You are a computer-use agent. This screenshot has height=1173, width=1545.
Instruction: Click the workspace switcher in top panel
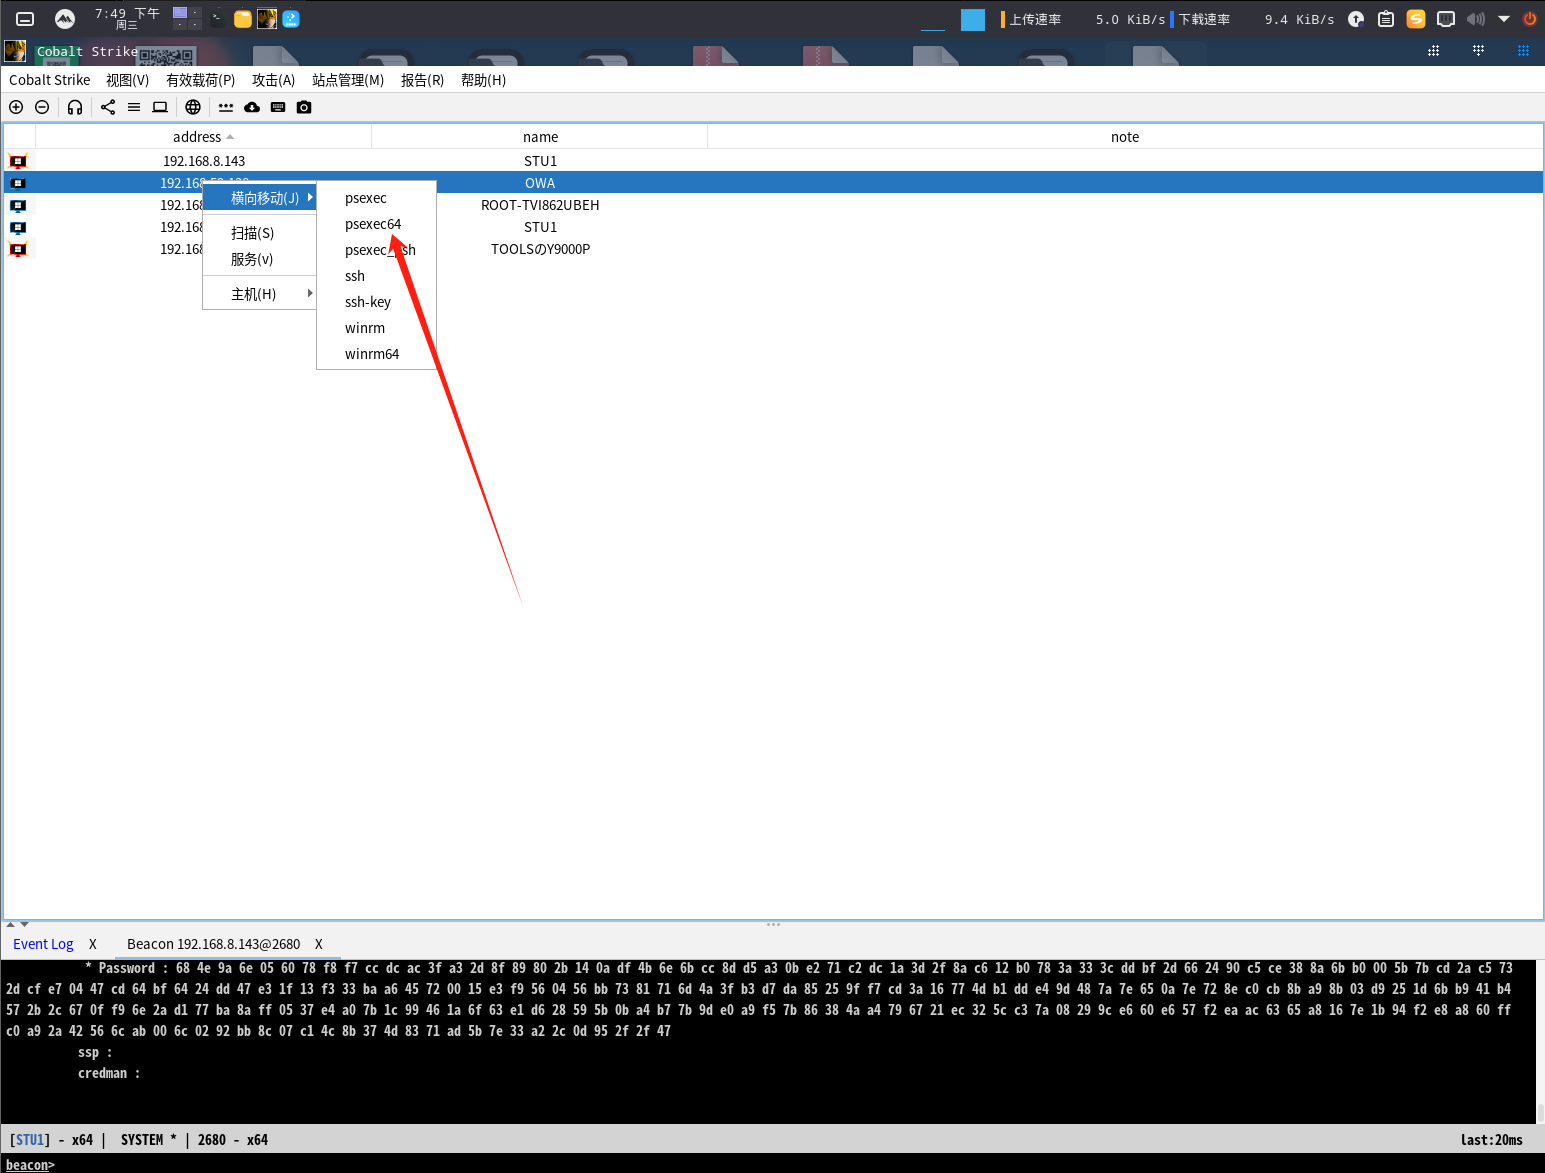tap(187, 18)
